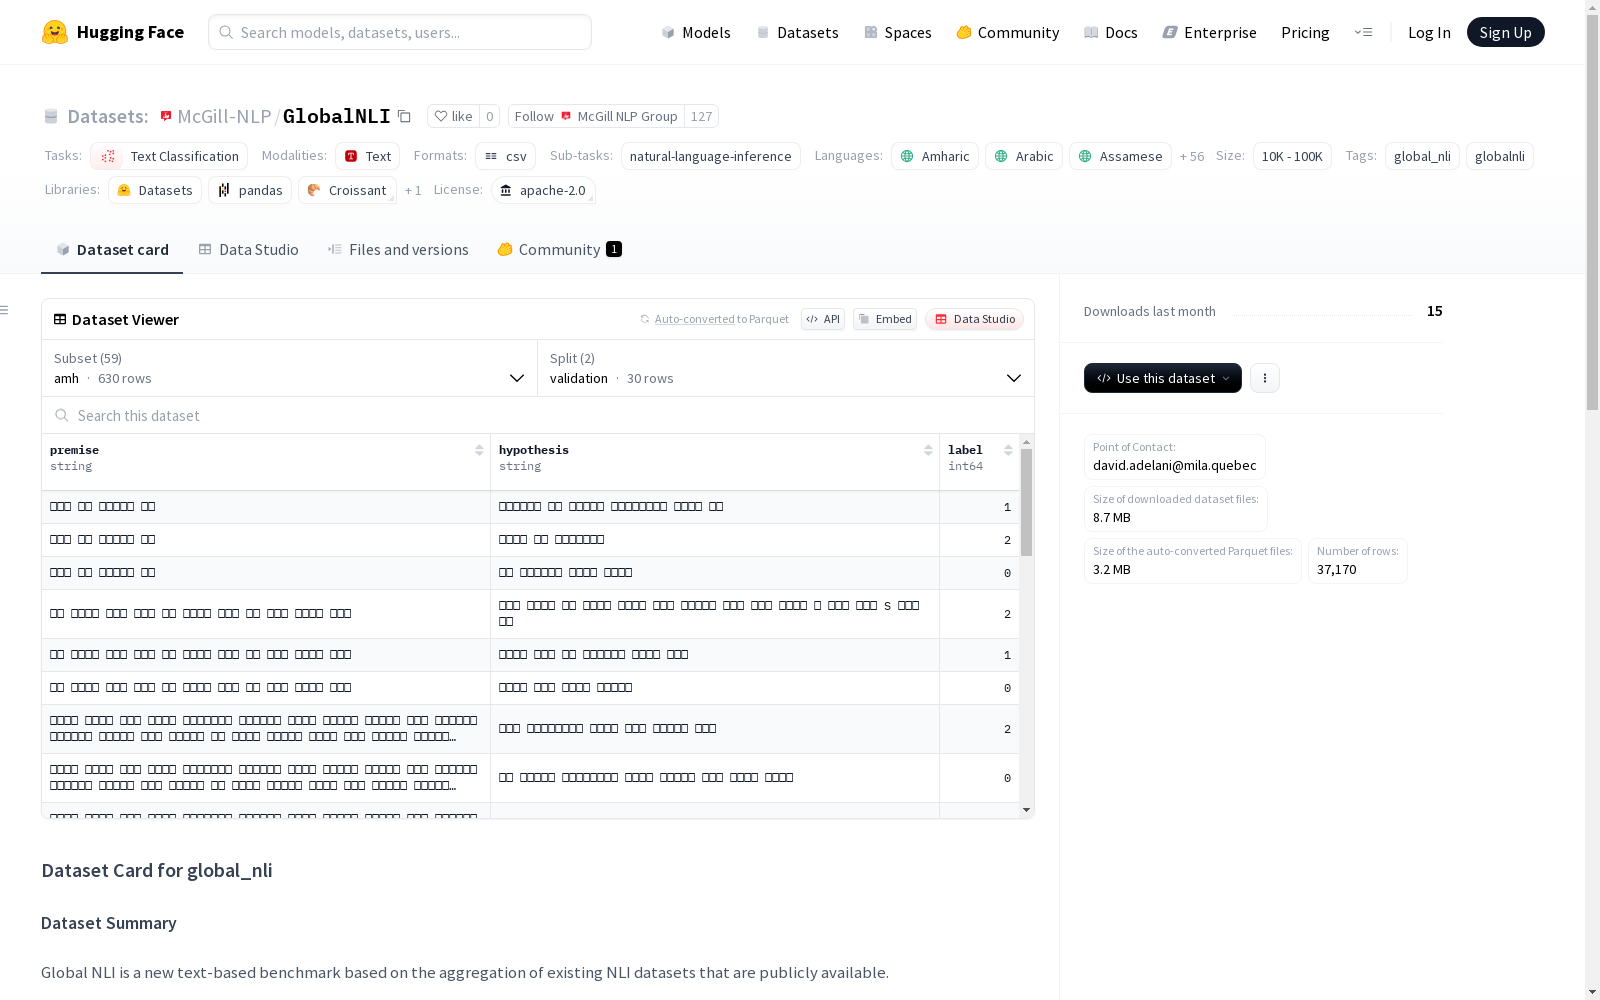
Task: Open Community in the top navigation
Action: coord(1008,32)
